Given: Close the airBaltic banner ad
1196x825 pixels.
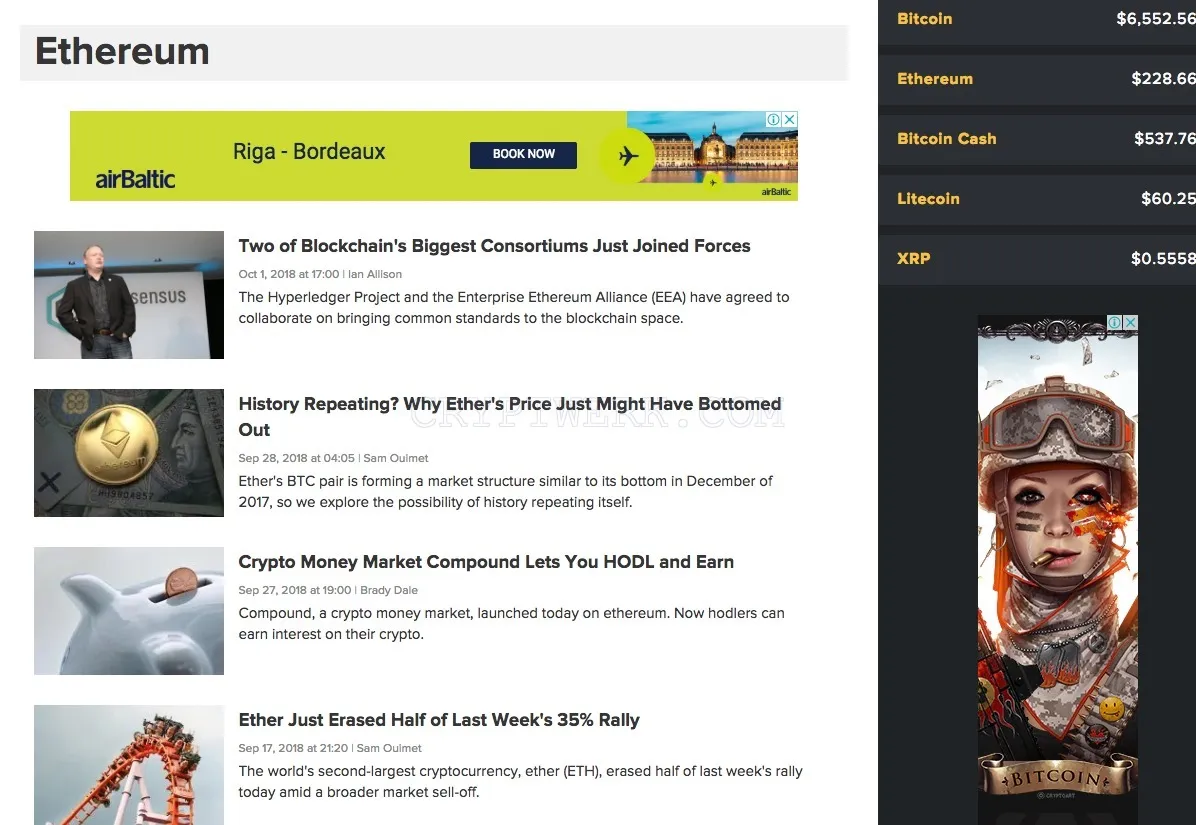Looking at the screenshot, I should click(x=790, y=120).
